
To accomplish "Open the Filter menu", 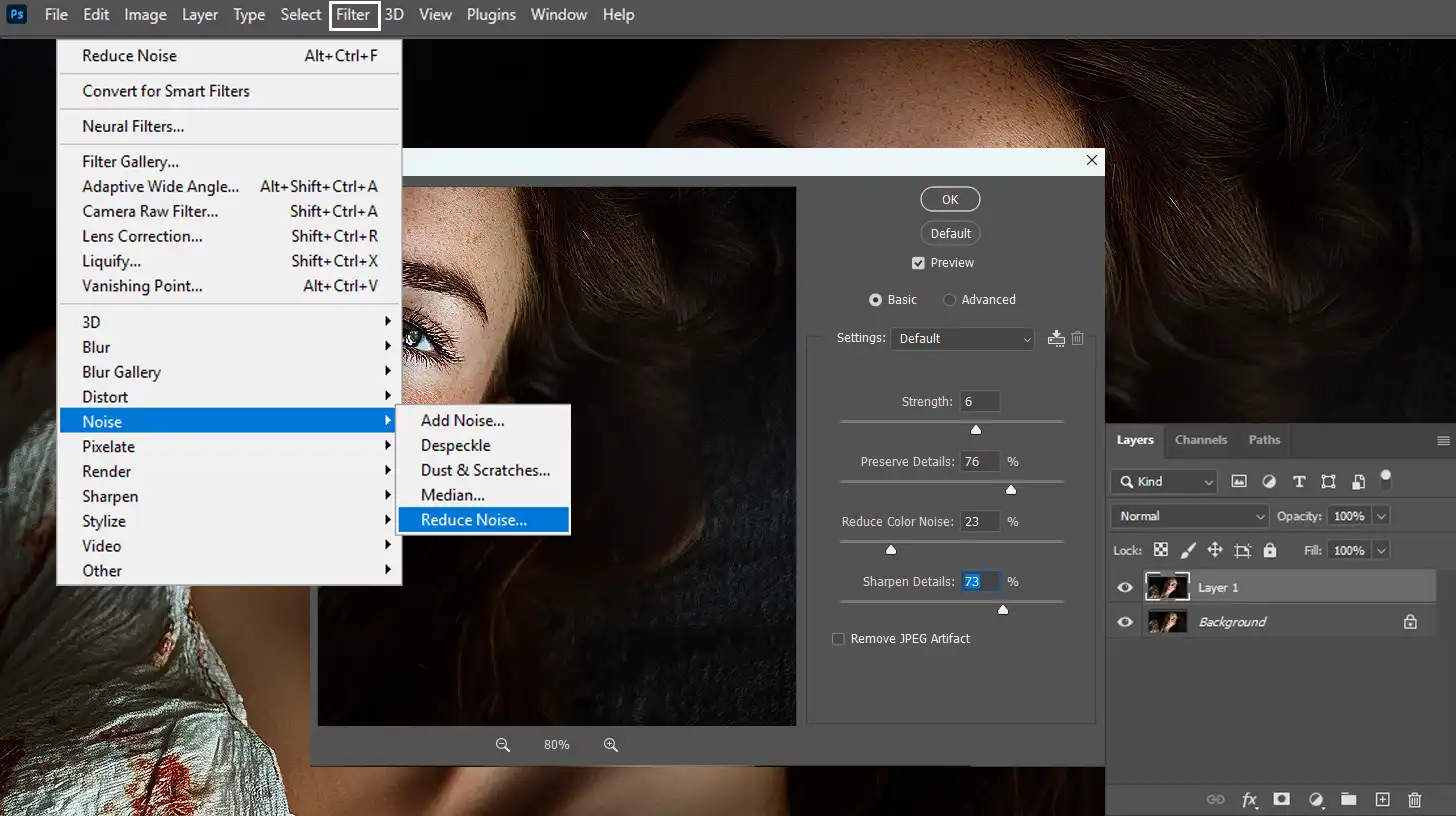I will pos(354,15).
